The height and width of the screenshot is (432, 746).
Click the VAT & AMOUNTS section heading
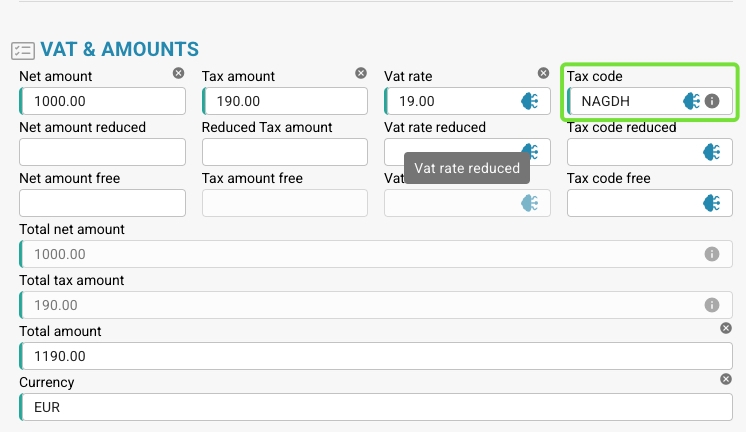tap(119, 49)
